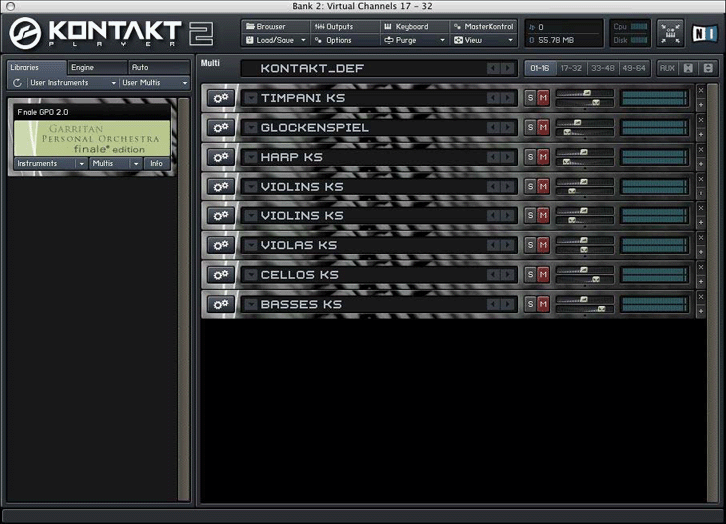Open the TIMPANI KS edit gear icon

(x=220, y=98)
